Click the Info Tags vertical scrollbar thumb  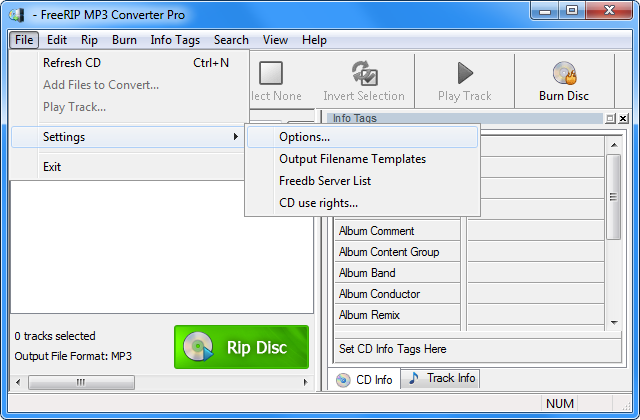click(x=613, y=197)
